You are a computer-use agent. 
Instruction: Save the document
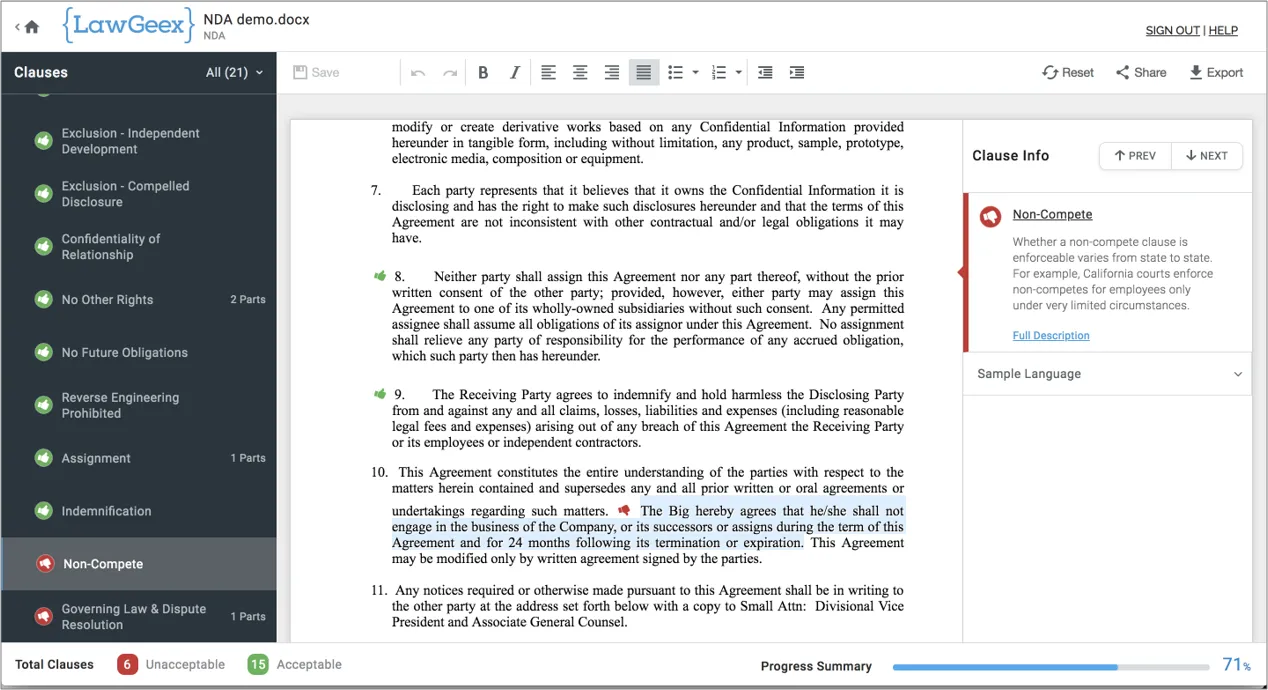(x=316, y=73)
